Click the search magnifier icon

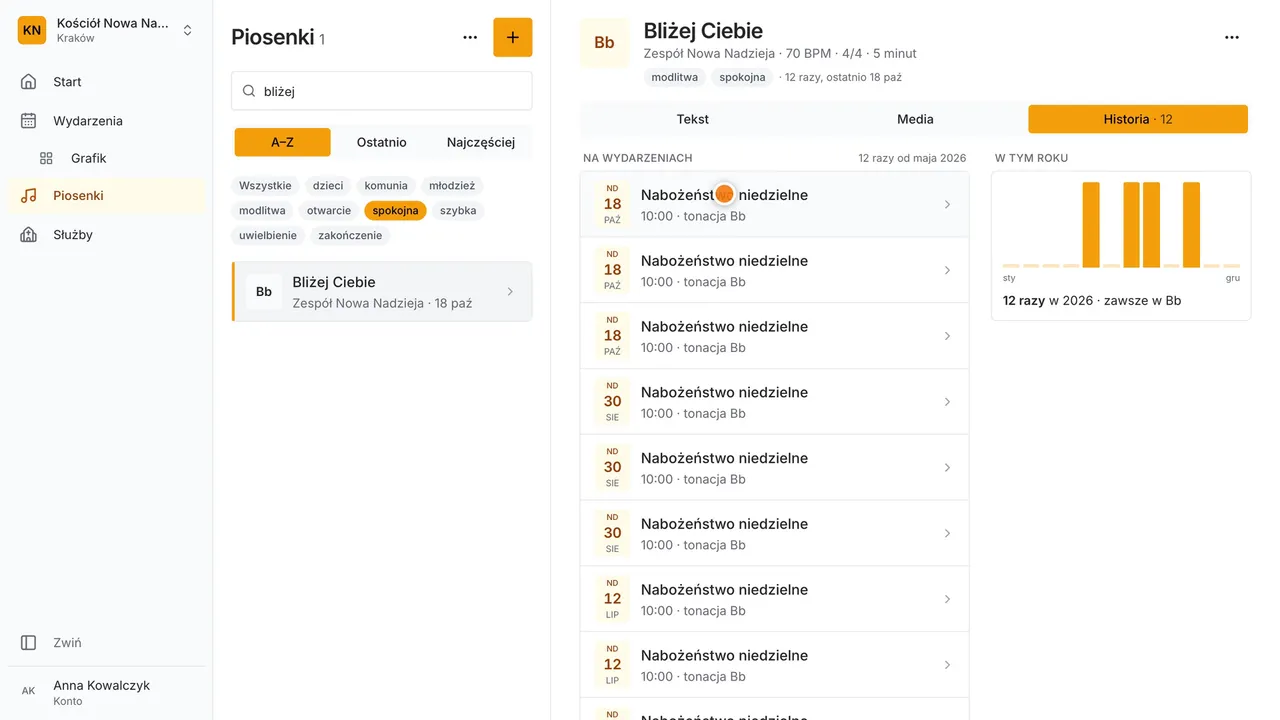pos(249,91)
